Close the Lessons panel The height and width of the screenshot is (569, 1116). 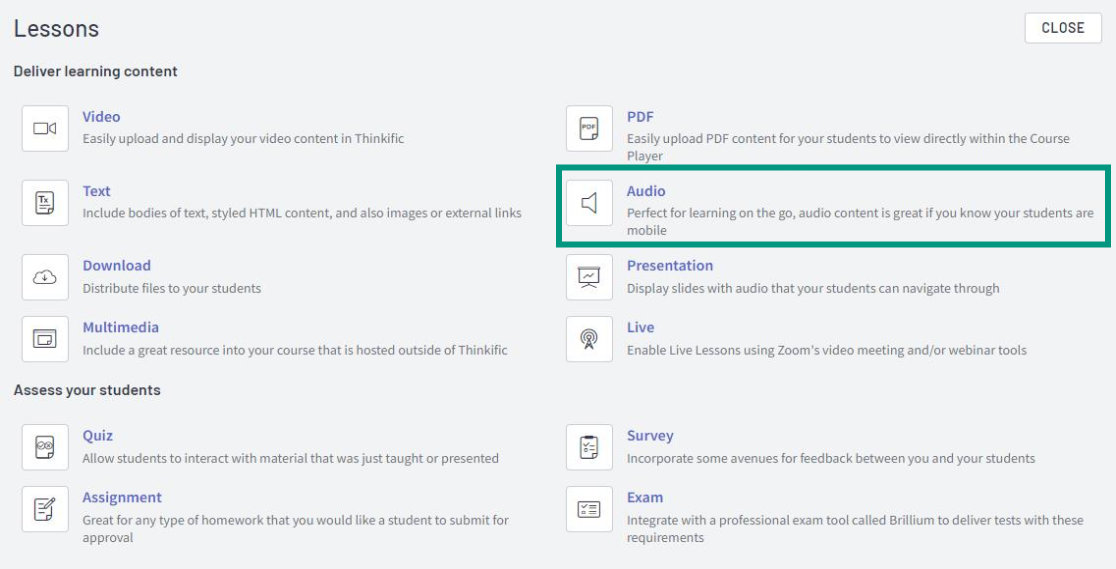click(x=1063, y=28)
